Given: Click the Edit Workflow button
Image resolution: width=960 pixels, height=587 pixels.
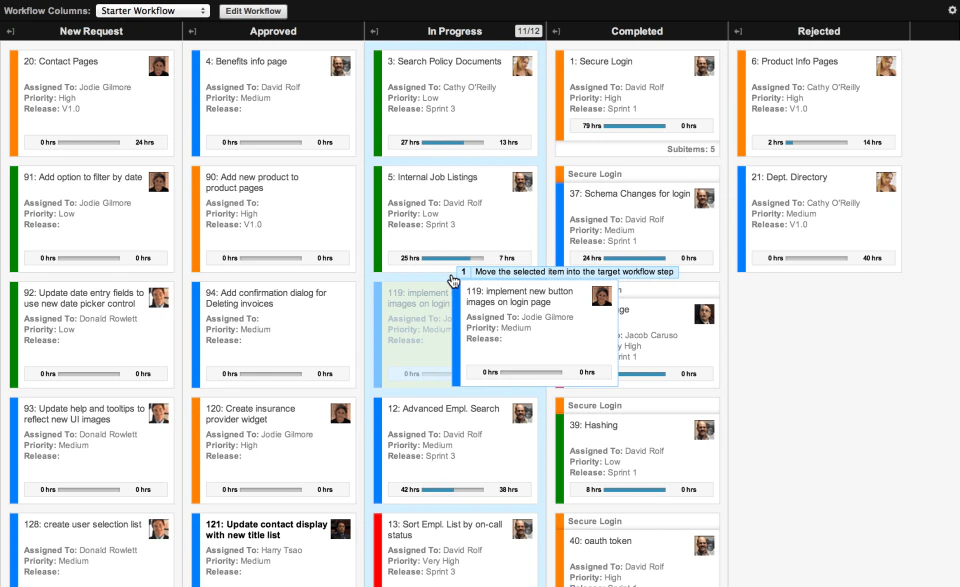Looking at the screenshot, I should click(253, 11).
